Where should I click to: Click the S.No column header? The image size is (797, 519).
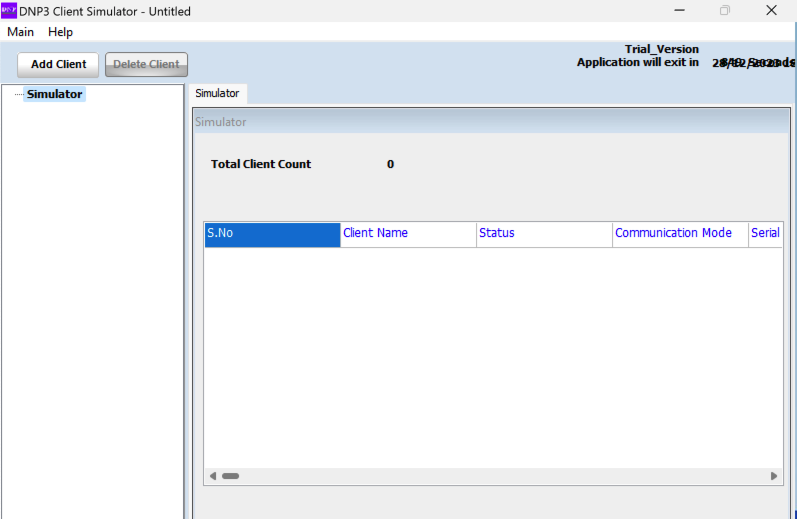pos(272,235)
